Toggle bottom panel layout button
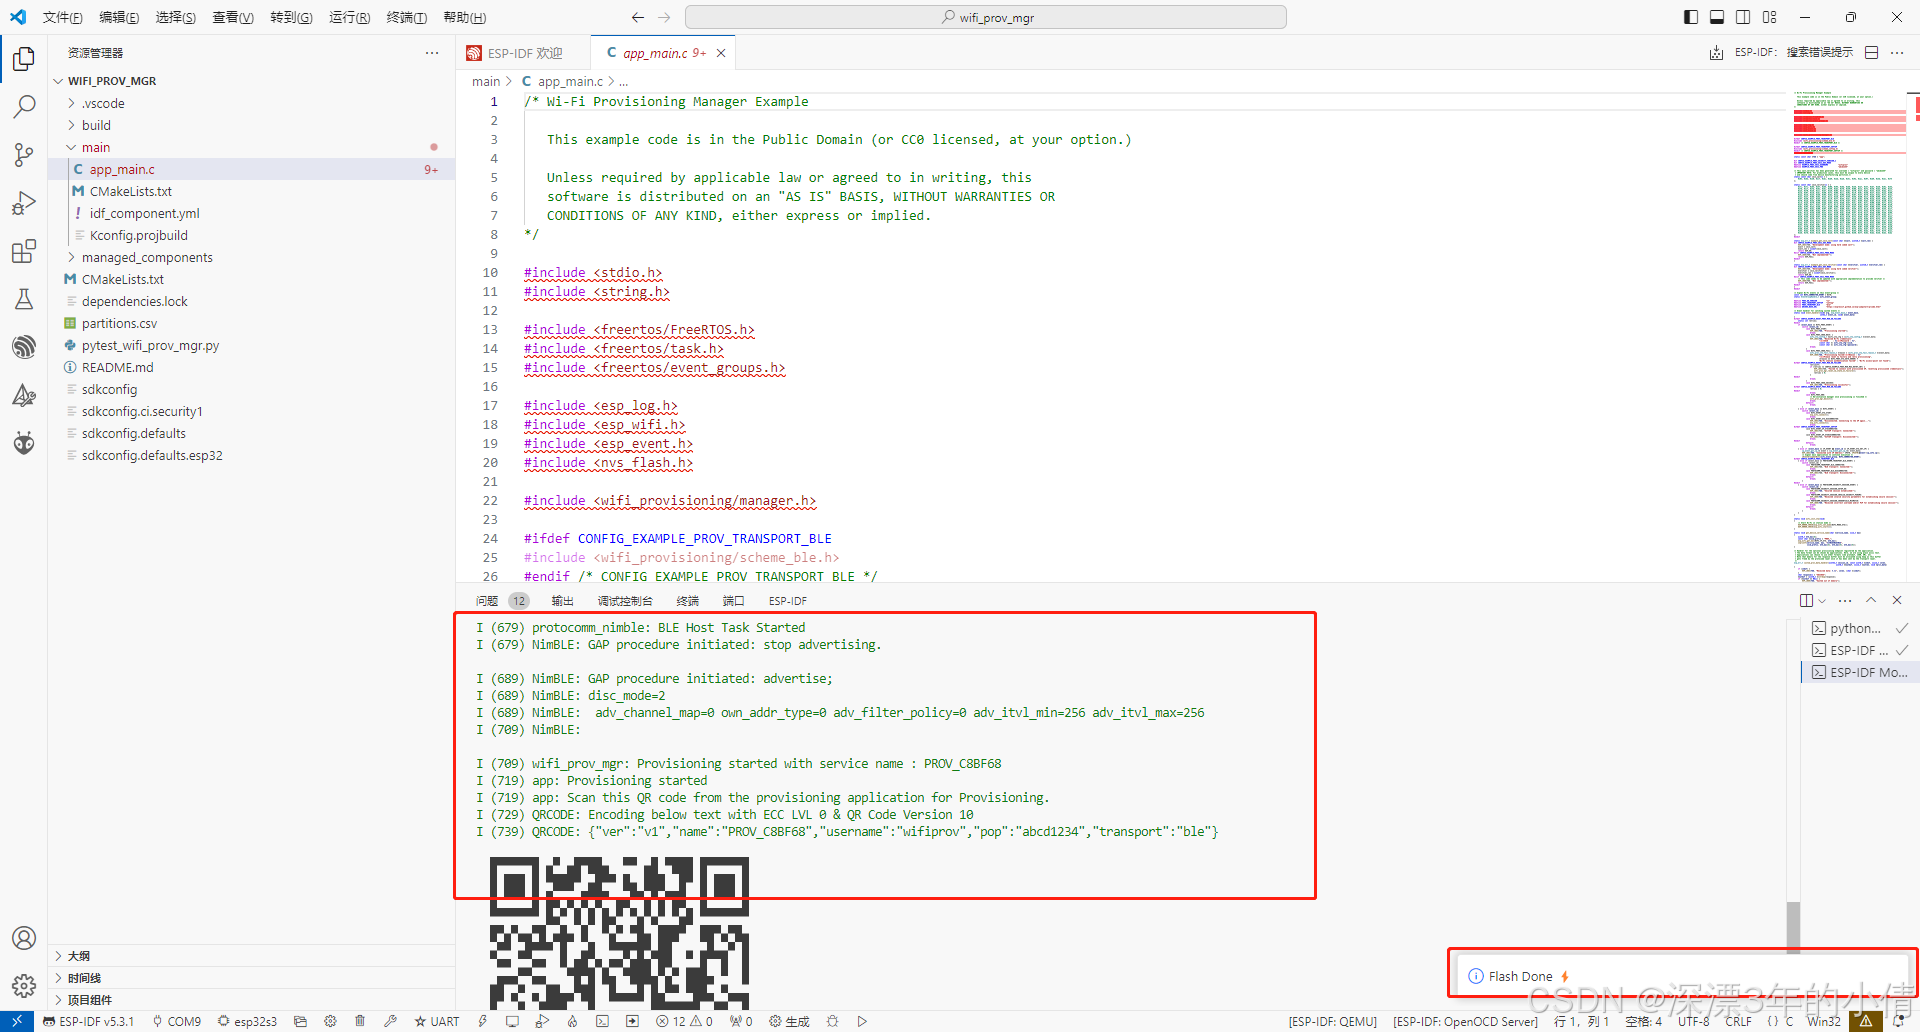This screenshot has height=1032, width=1920. click(x=1717, y=17)
